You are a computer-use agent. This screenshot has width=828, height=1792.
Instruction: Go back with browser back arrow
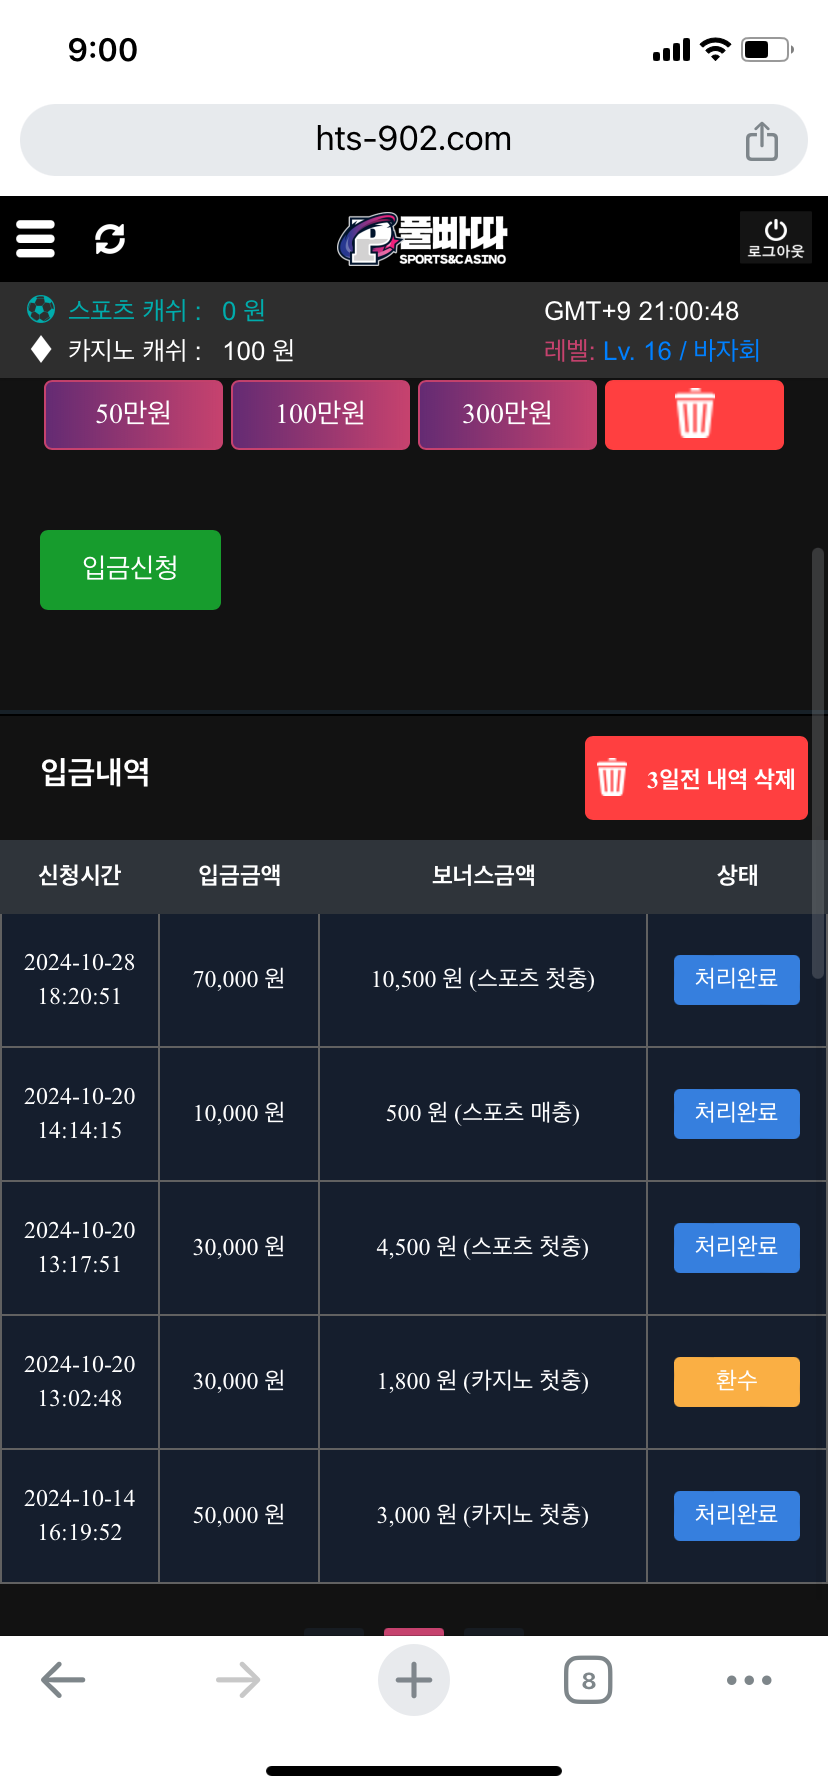tap(63, 1680)
